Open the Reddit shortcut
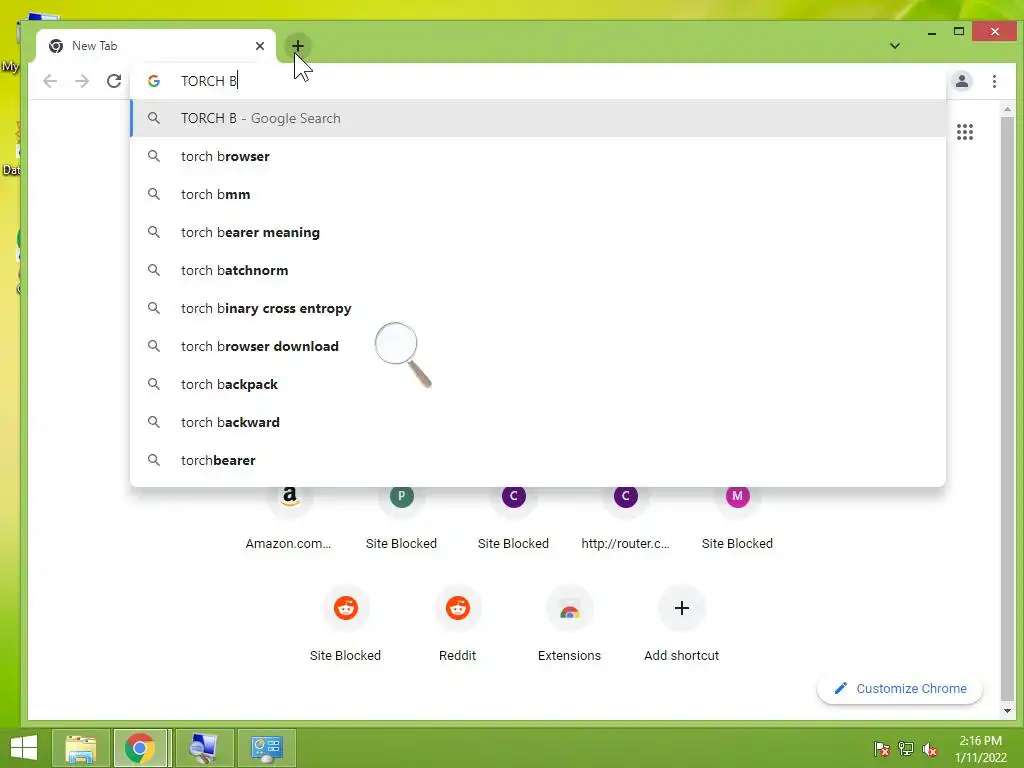Screen dimensions: 1024x768 [x=457, y=624]
